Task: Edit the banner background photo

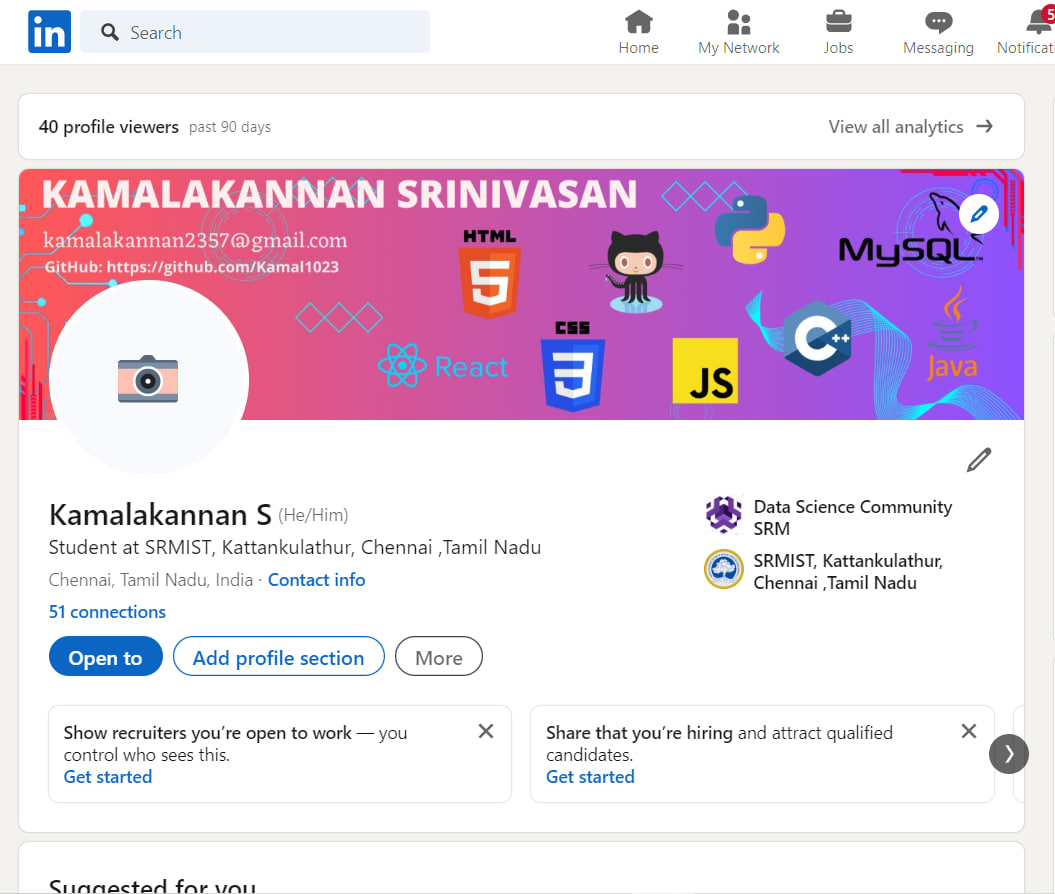Action: click(x=978, y=215)
